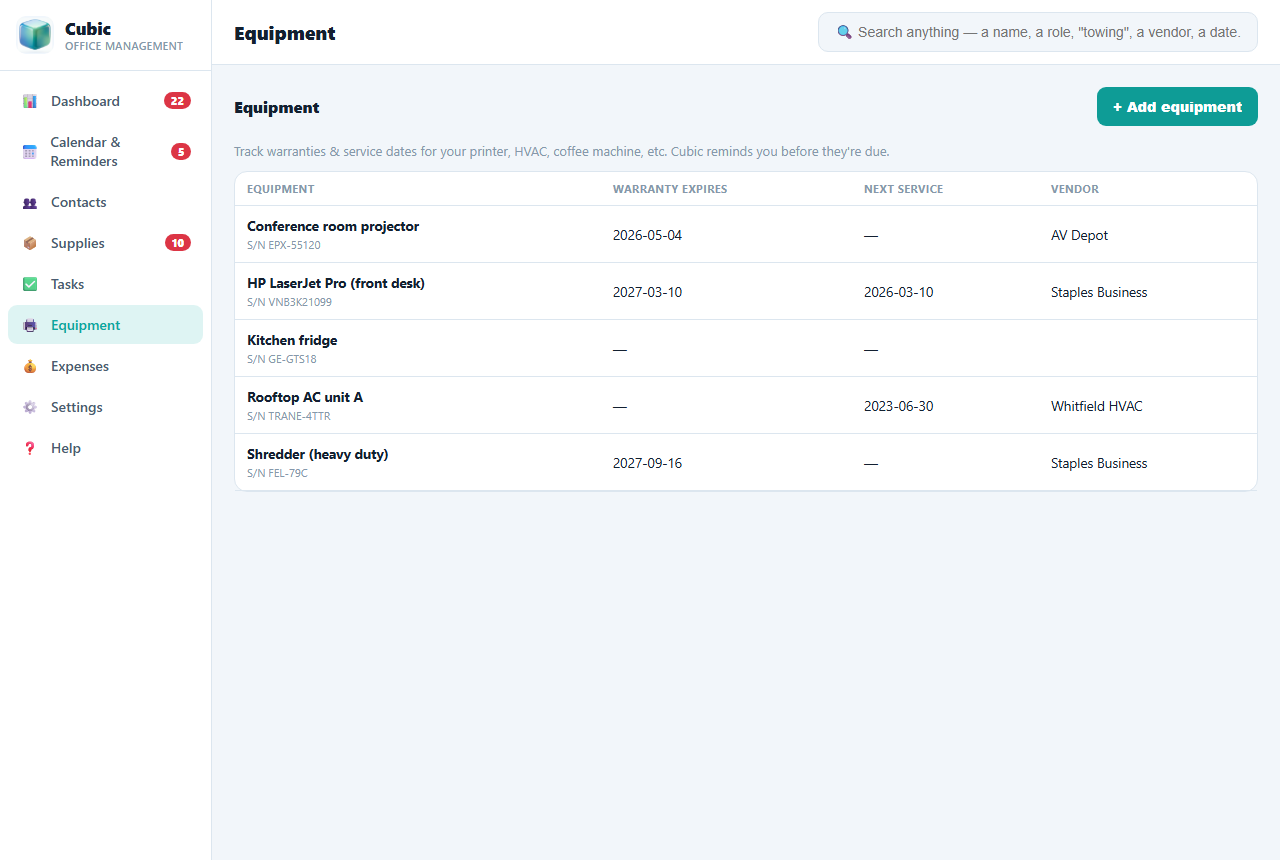Select Equipment in the sidebar
Screen dimensions: 1280x860
tap(105, 325)
